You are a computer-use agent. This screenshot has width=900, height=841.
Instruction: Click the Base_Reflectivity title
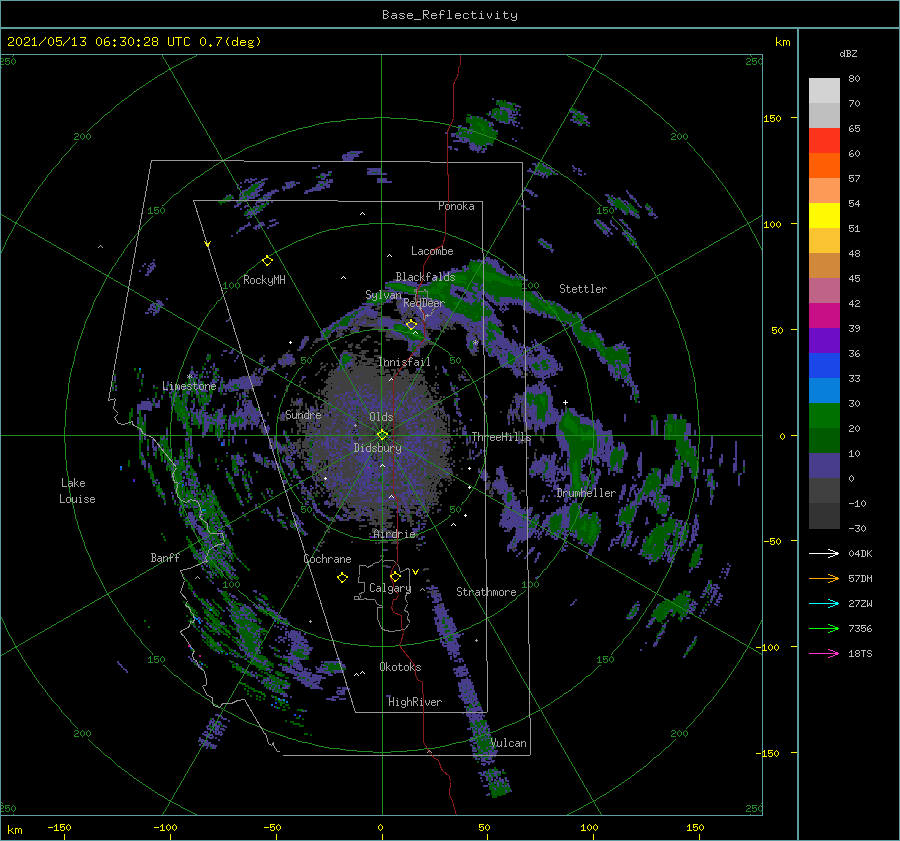[x=450, y=15]
